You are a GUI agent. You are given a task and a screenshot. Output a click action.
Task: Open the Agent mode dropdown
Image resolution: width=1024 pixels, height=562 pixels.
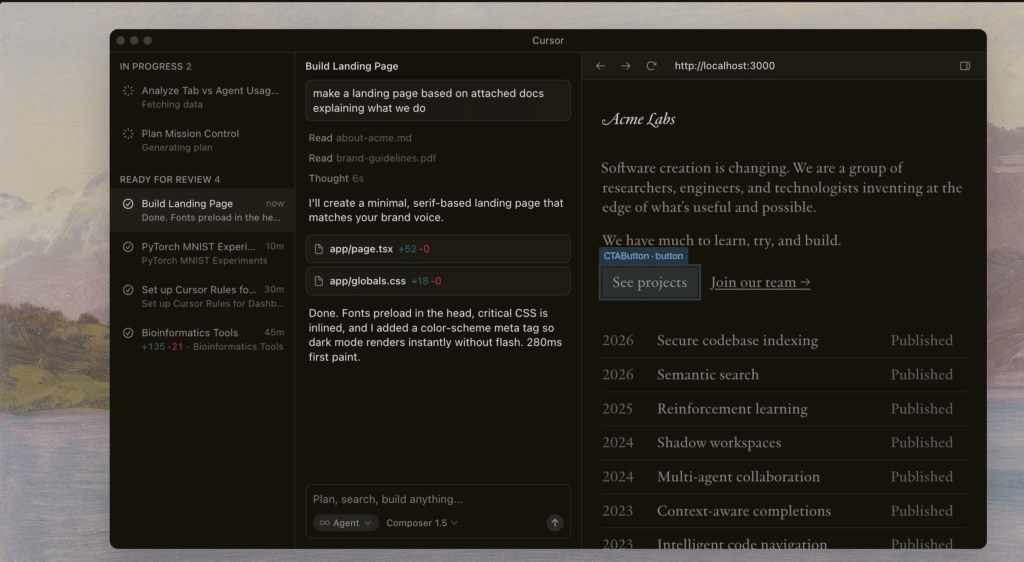[x=345, y=523]
